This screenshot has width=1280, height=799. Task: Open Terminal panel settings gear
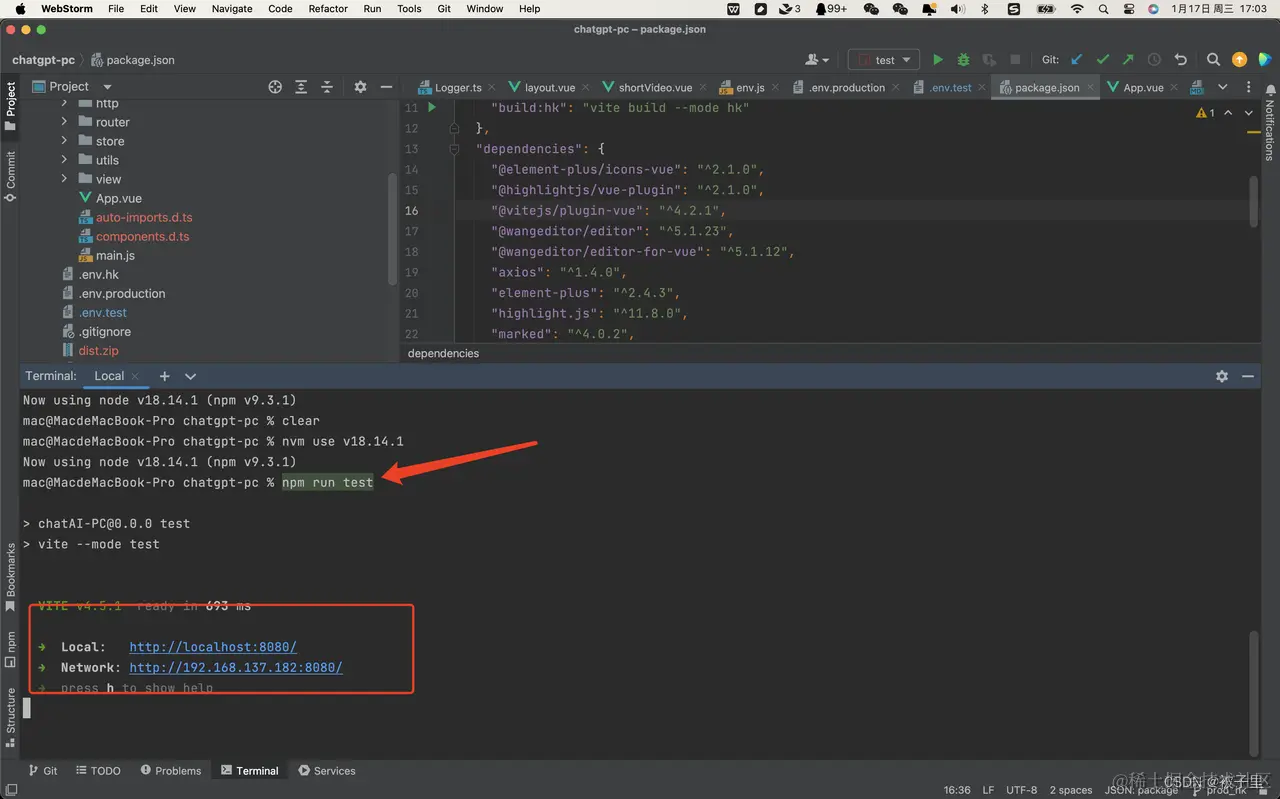pyautogui.click(x=1222, y=376)
